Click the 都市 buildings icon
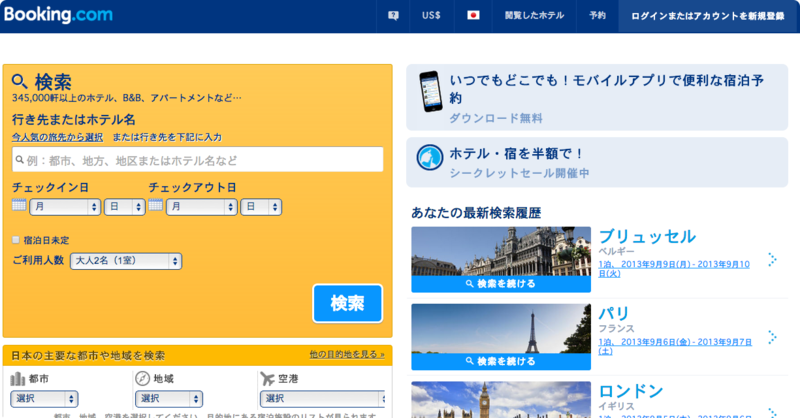The width and height of the screenshot is (800, 418). 17,379
